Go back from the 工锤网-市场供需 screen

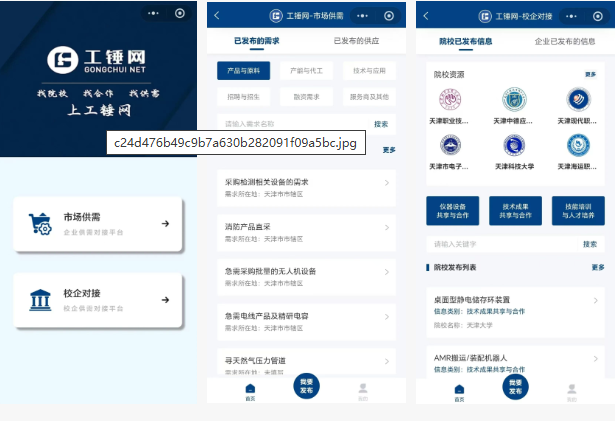click(217, 16)
